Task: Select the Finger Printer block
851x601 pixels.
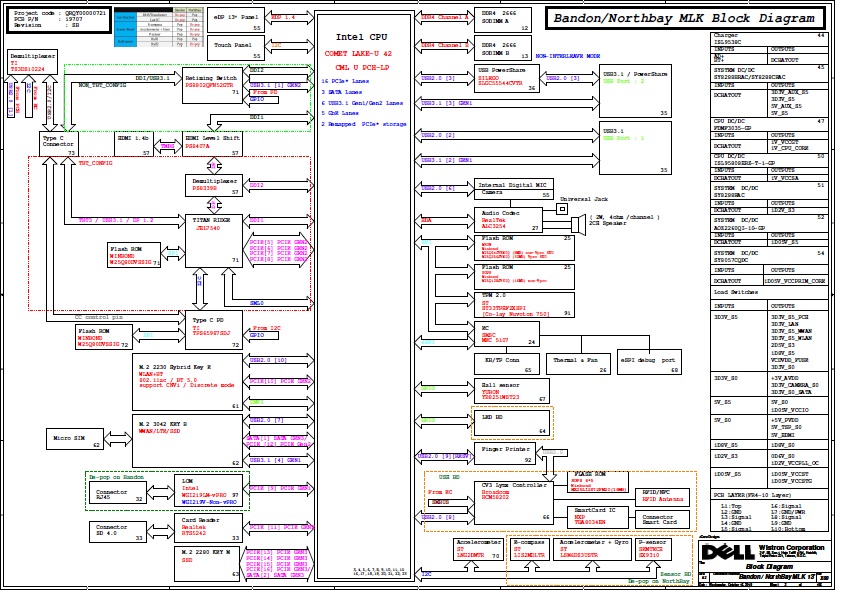Action: (x=506, y=453)
